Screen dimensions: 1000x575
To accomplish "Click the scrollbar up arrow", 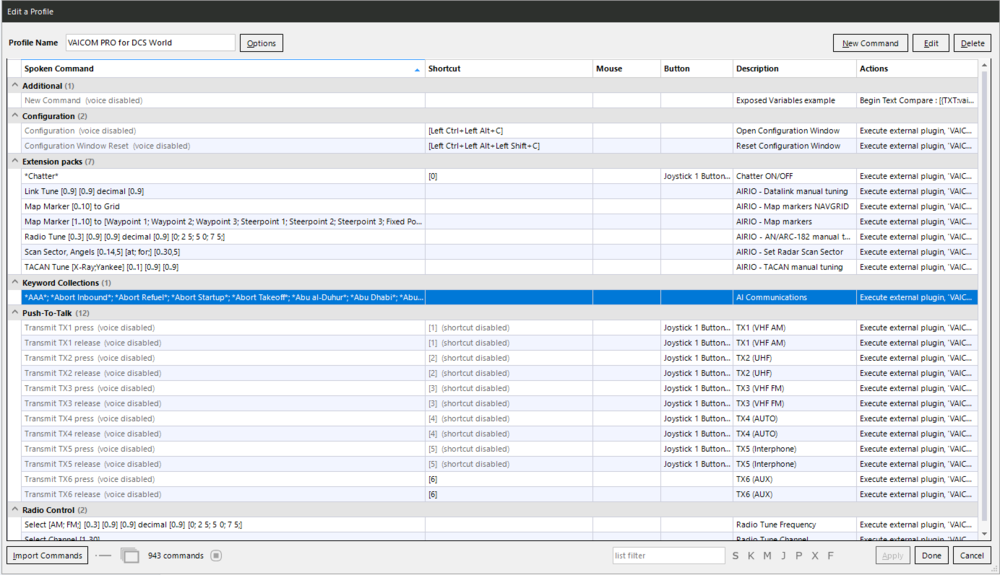I will (x=985, y=66).
